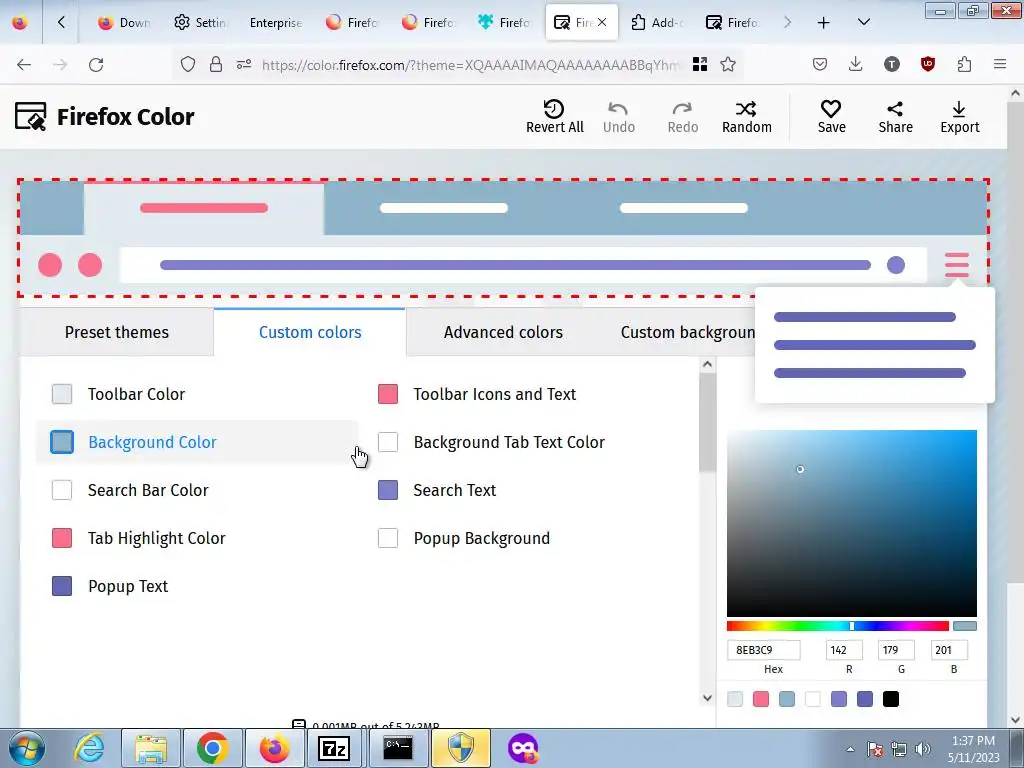Go back to the previous page

pos(24,65)
